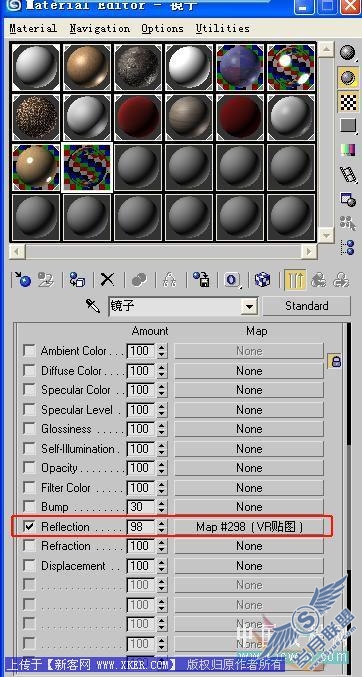Click the Standard material type button
This screenshot has width=362, height=677.
pos(306,306)
